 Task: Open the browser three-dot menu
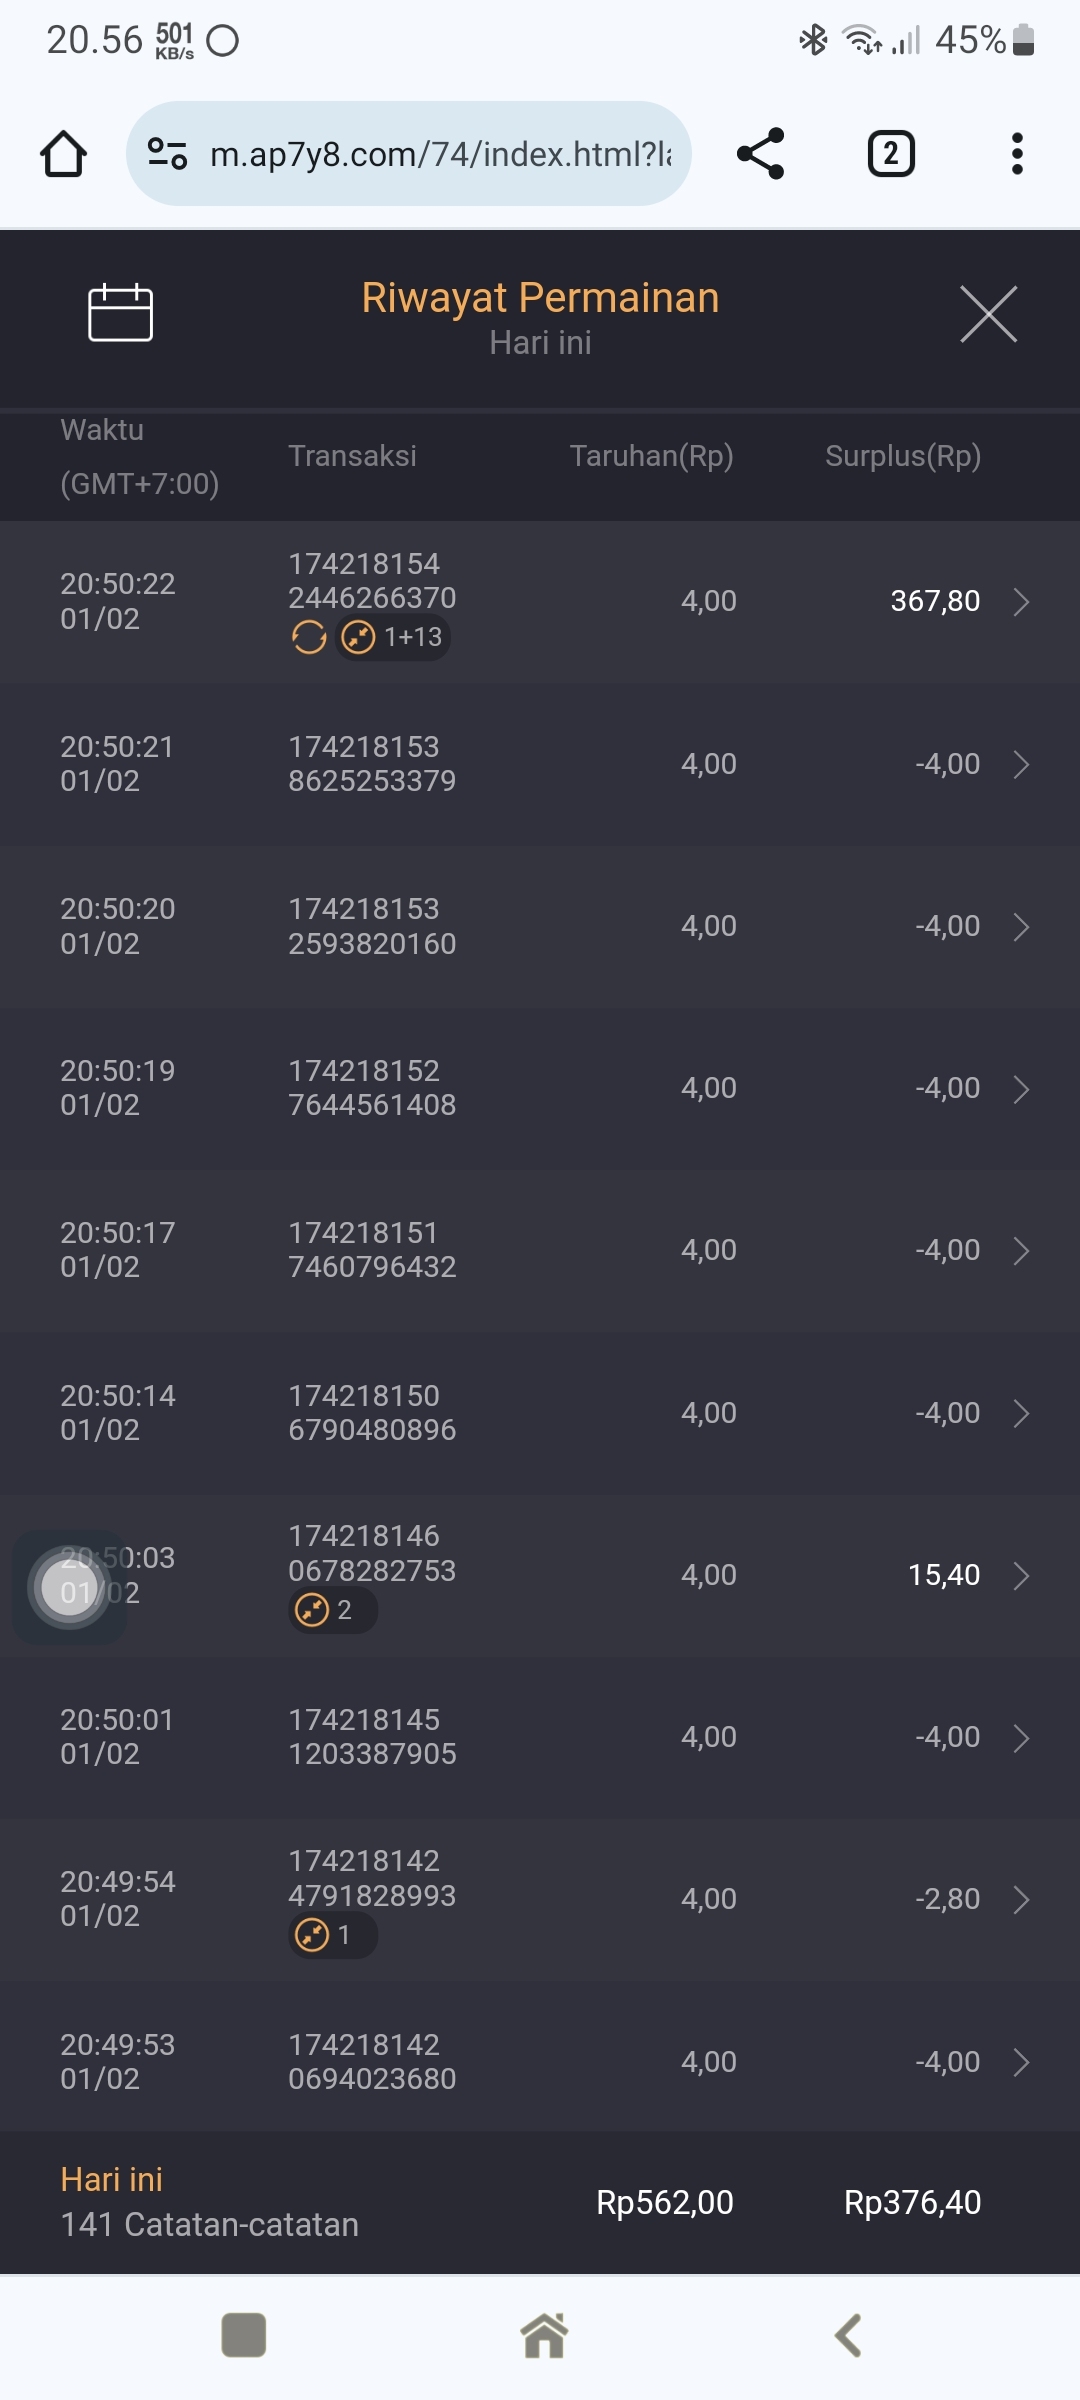[x=1017, y=154]
